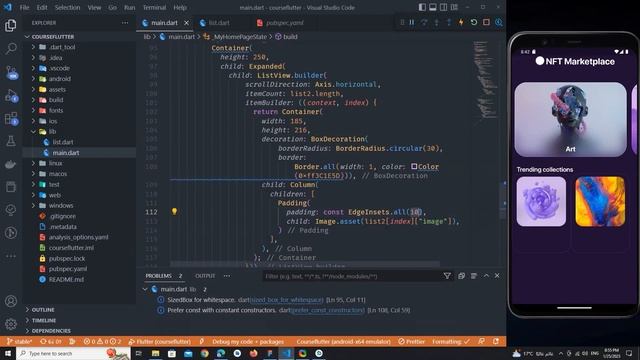Toggle the bottom panel layout

point(433,7)
